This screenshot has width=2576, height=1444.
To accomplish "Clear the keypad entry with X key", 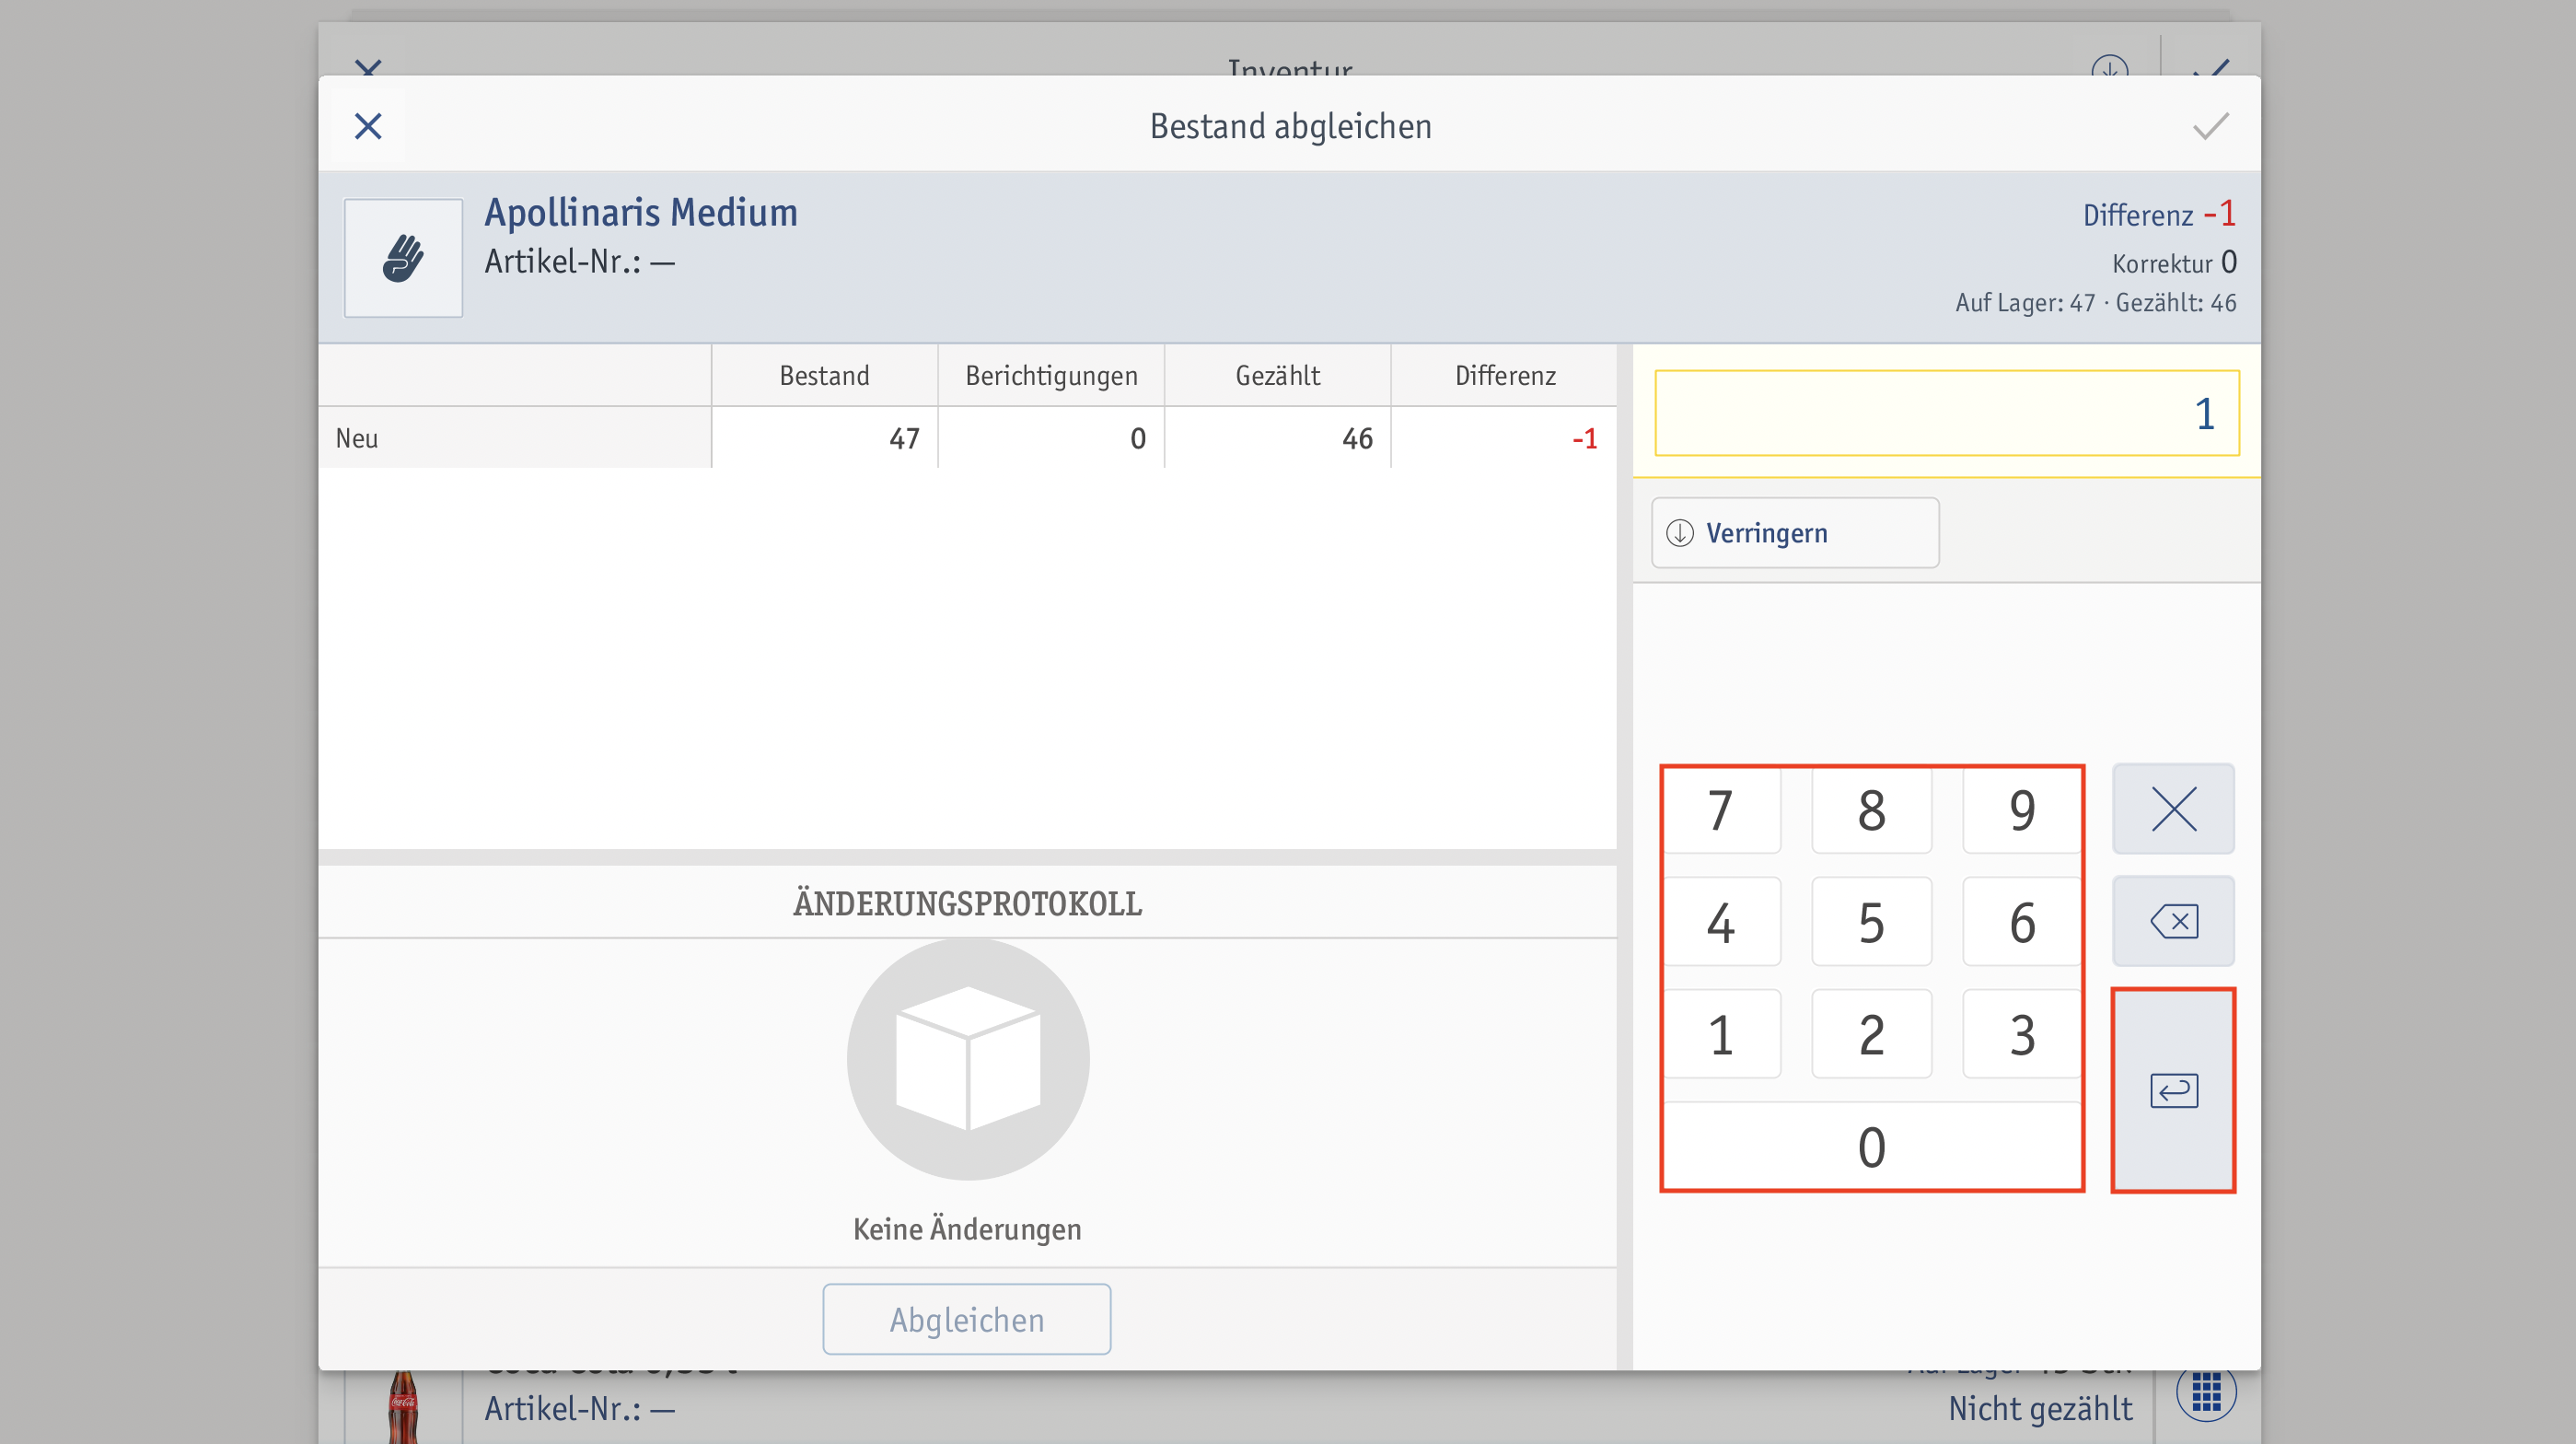I will pos(2173,809).
